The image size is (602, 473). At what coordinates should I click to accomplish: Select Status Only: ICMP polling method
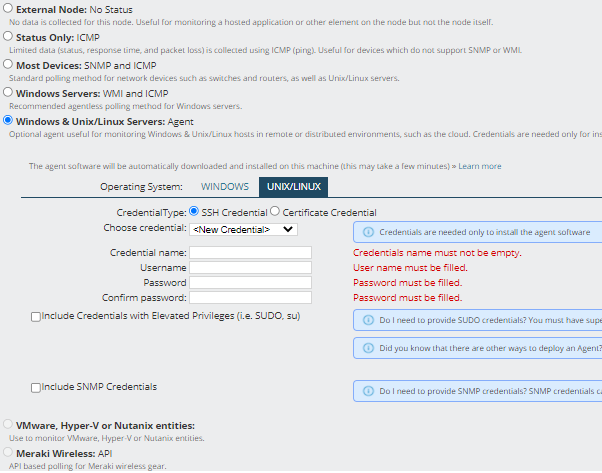point(8,36)
